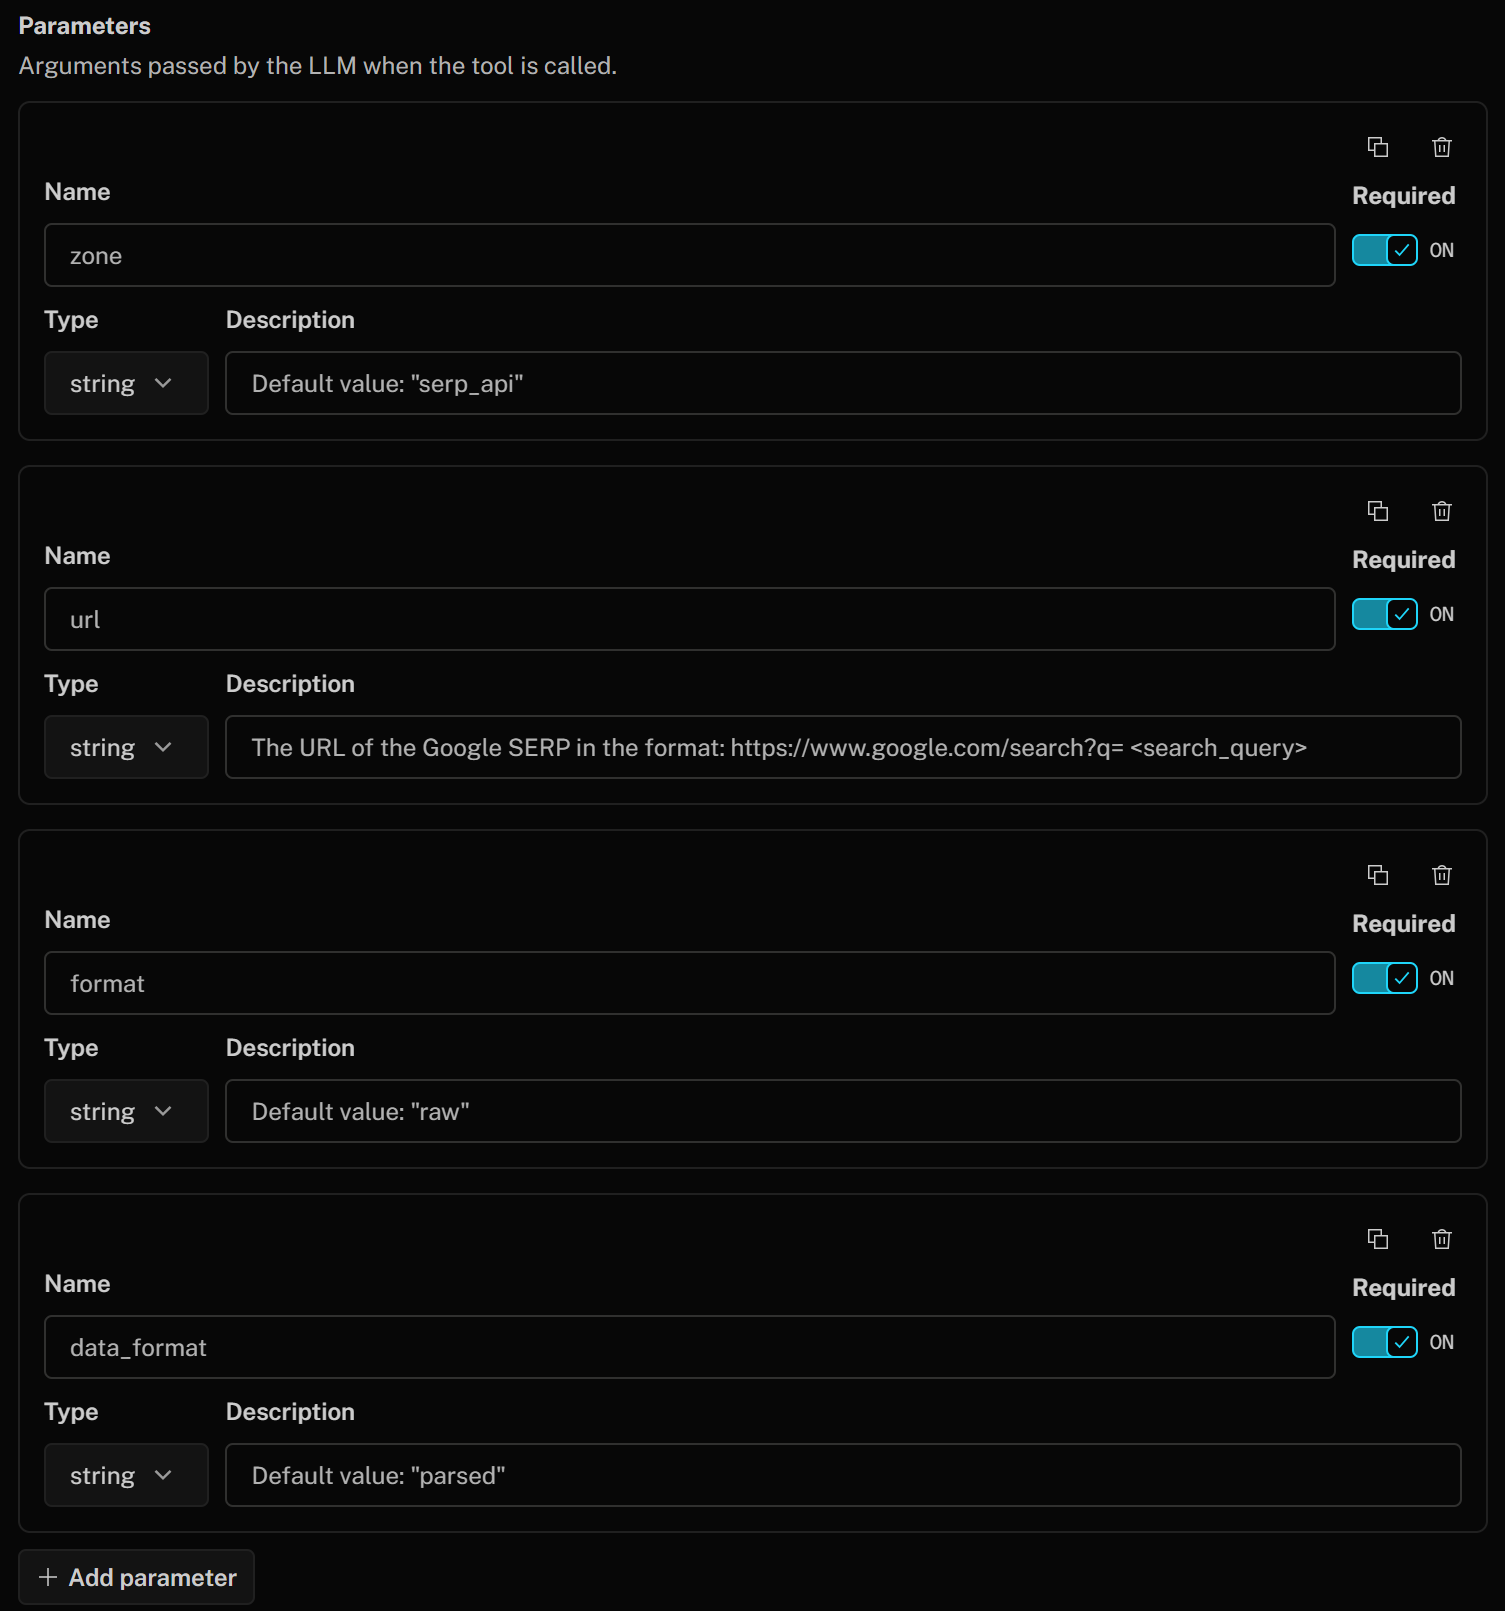
Task: Duplicate the format parameter
Action: tap(1377, 875)
